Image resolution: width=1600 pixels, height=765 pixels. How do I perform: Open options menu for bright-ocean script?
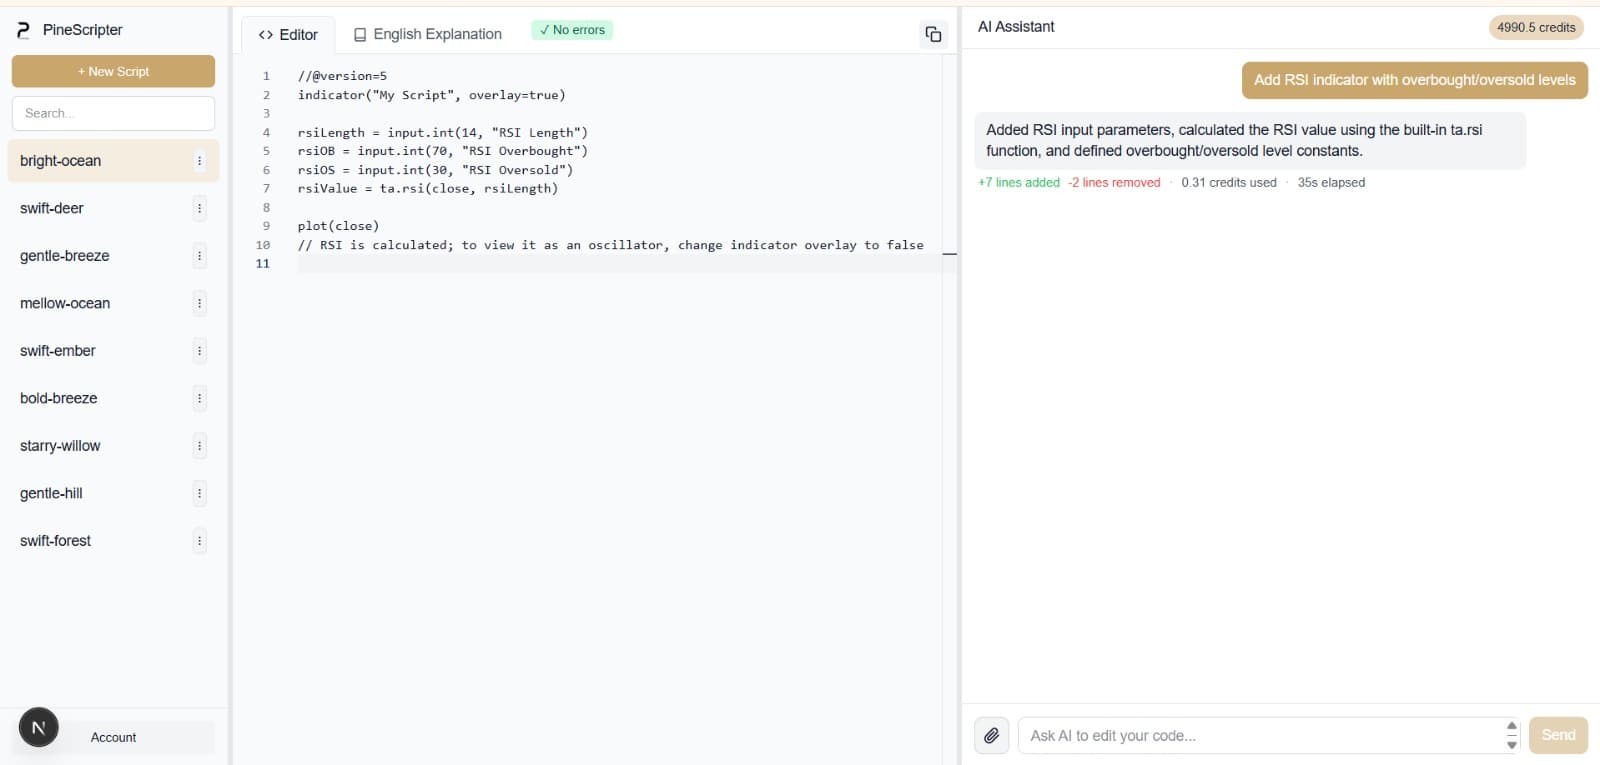(x=199, y=161)
